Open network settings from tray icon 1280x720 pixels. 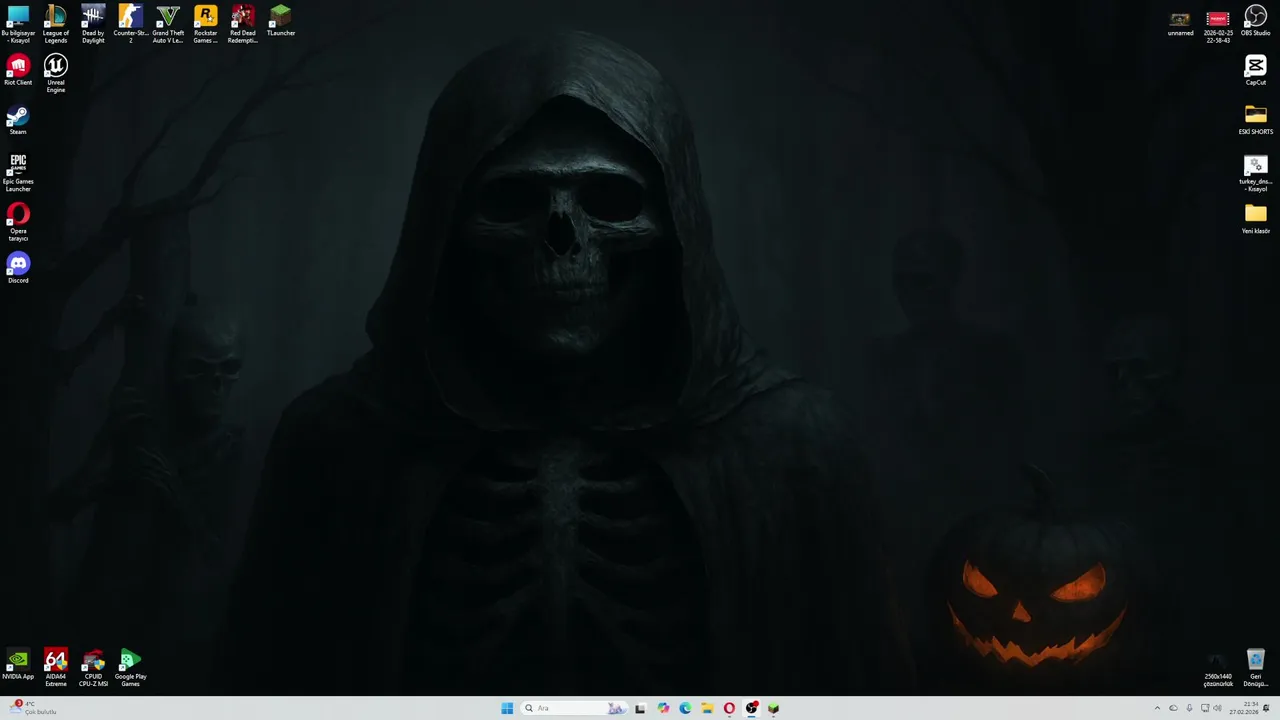pos(1204,708)
